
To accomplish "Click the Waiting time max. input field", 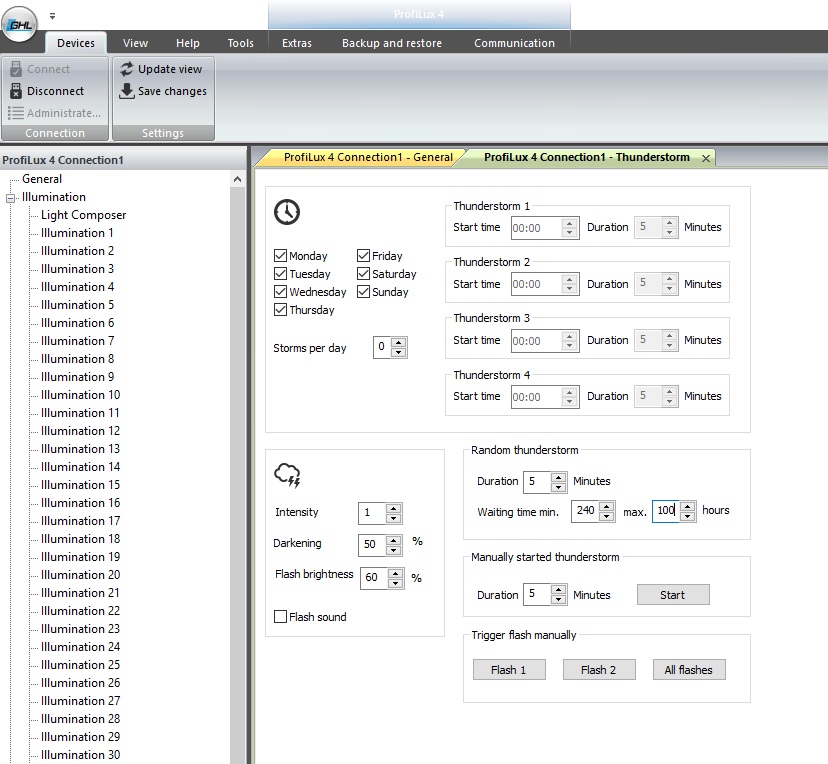I will (666, 511).
